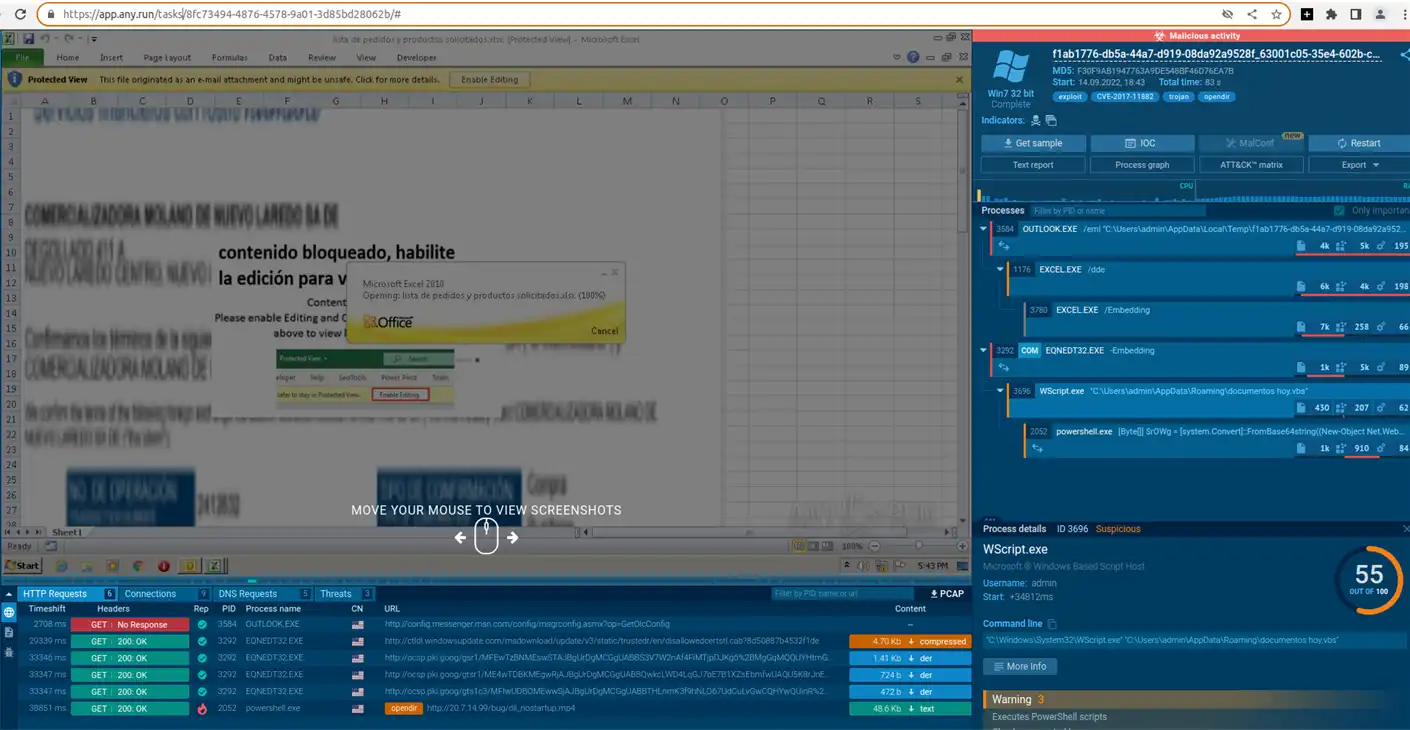This screenshot has height=730, width=1410.
Task: Collapse the EQNEDT32.EXE process tree
Action: (984, 351)
